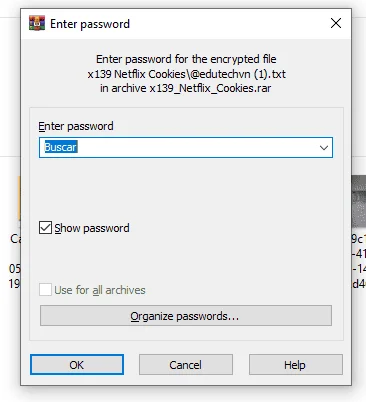Click the 'Show password' label text
This screenshot has height=402, width=366.
point(92,228)
